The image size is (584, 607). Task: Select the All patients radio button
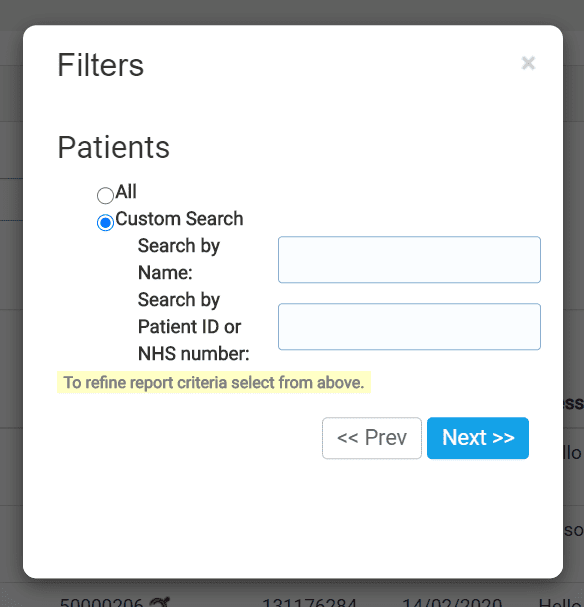click(x=105, y=195)
